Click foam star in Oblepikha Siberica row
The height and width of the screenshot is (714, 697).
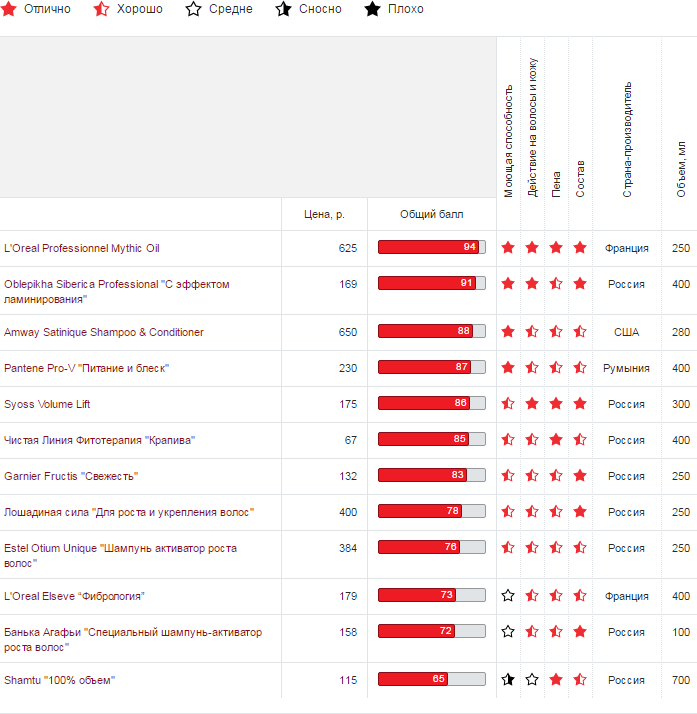tap(556, 284)
